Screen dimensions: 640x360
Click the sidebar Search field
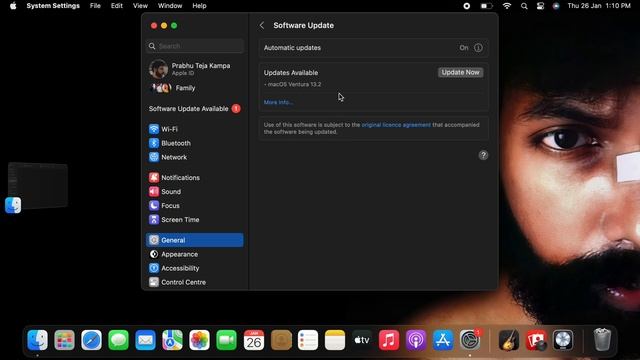click(195, 46)
